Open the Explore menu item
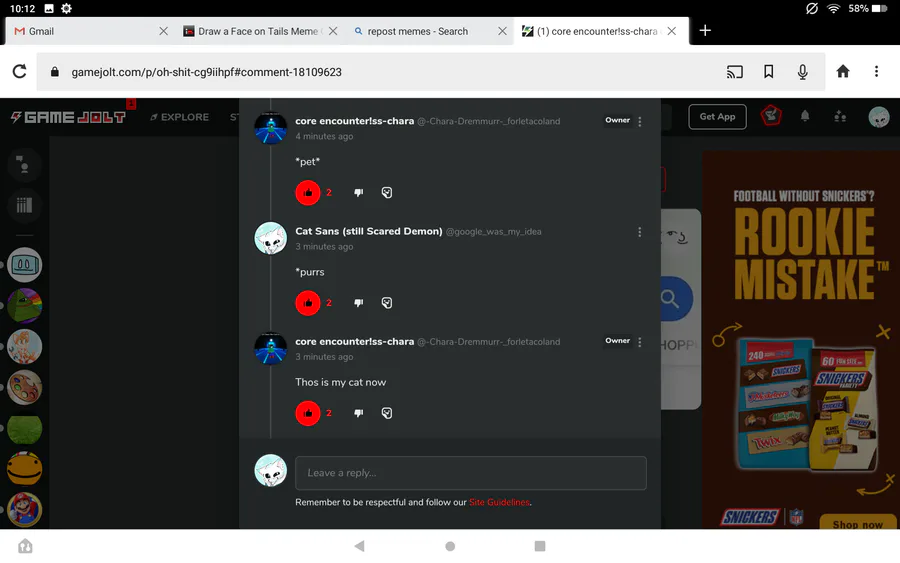900x563 pixels. click(x=180, y=117)
